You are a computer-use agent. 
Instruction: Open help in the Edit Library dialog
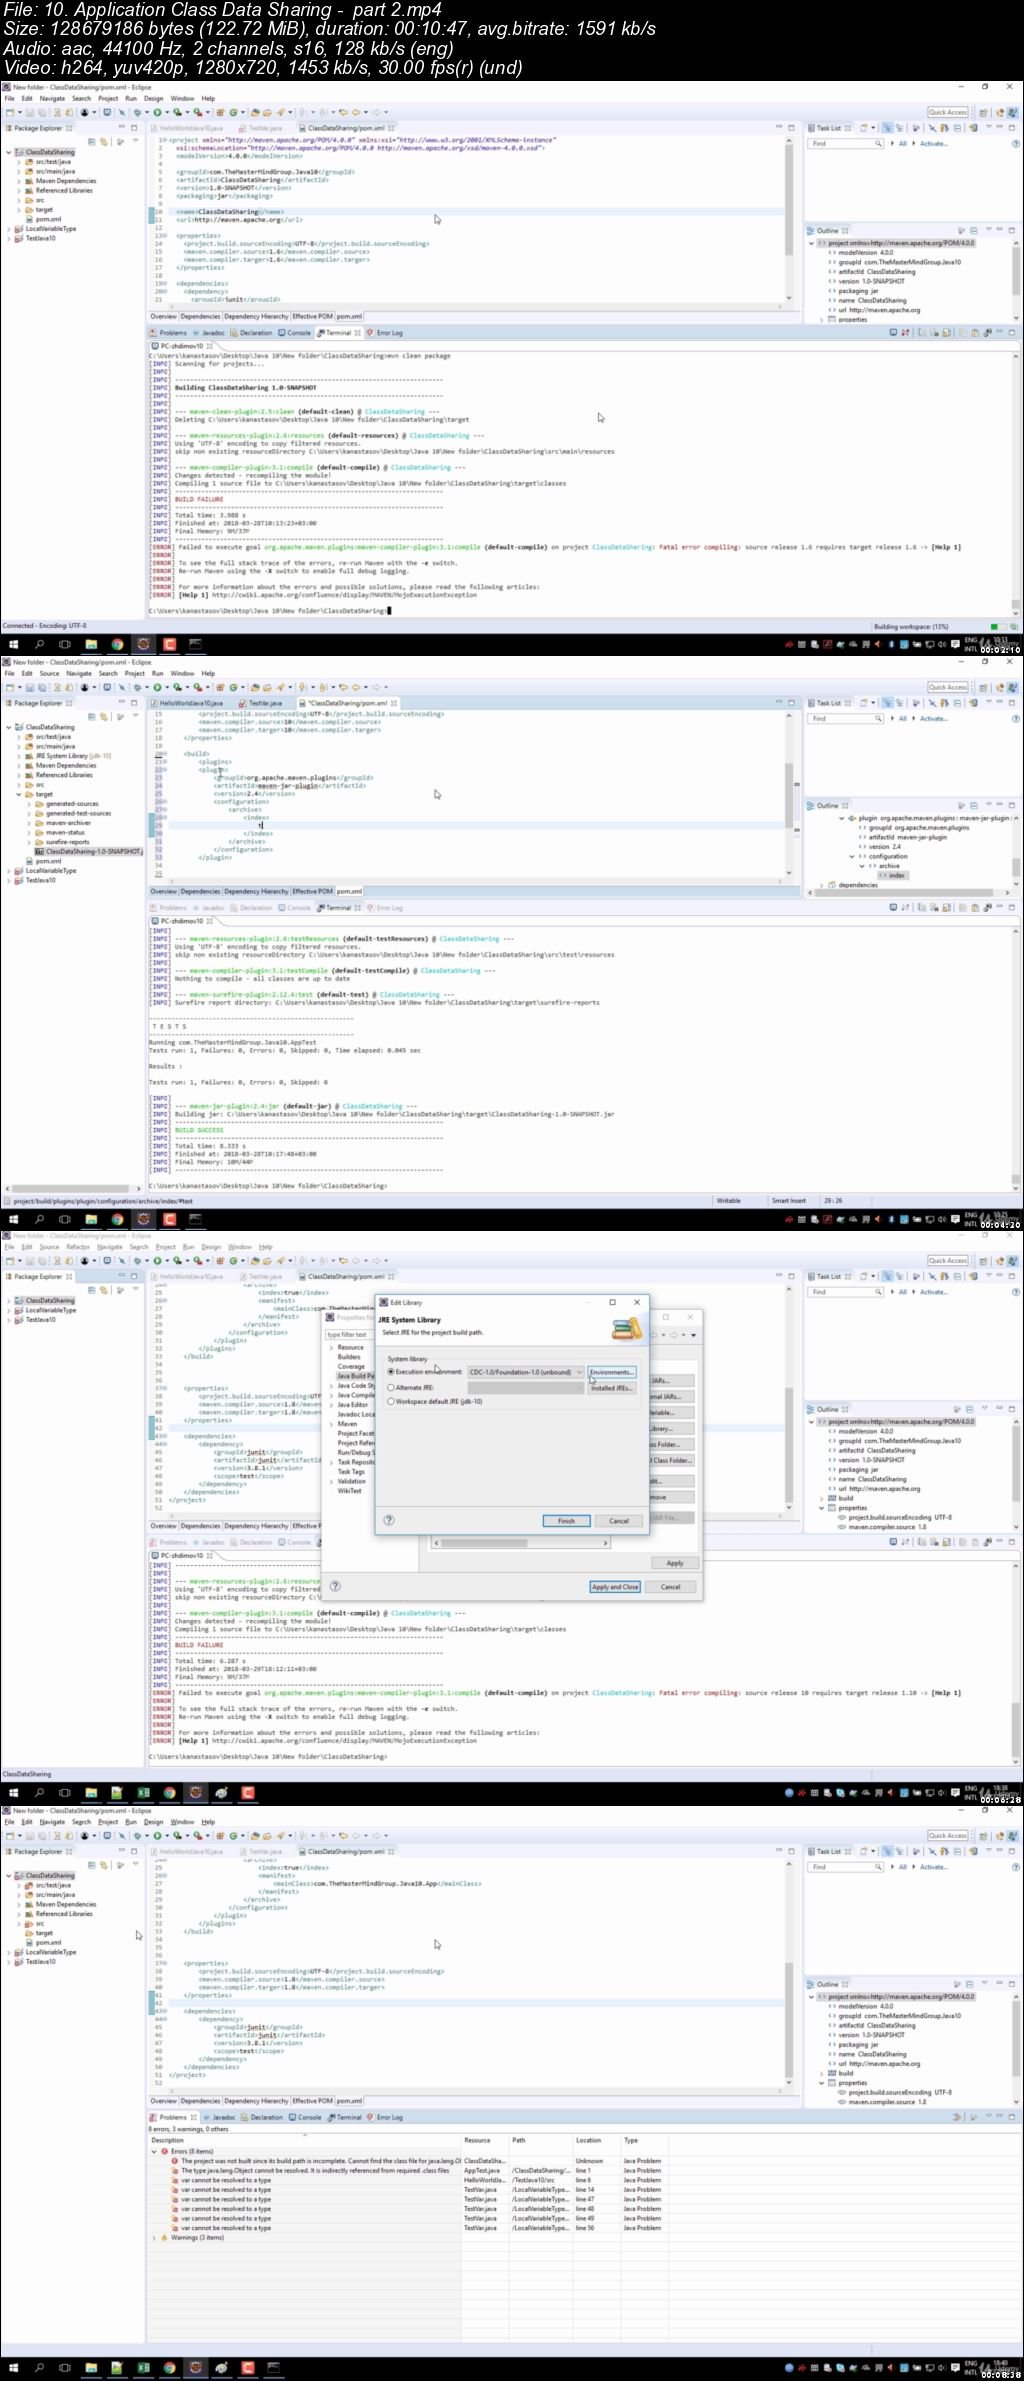tap(389, 1520)
